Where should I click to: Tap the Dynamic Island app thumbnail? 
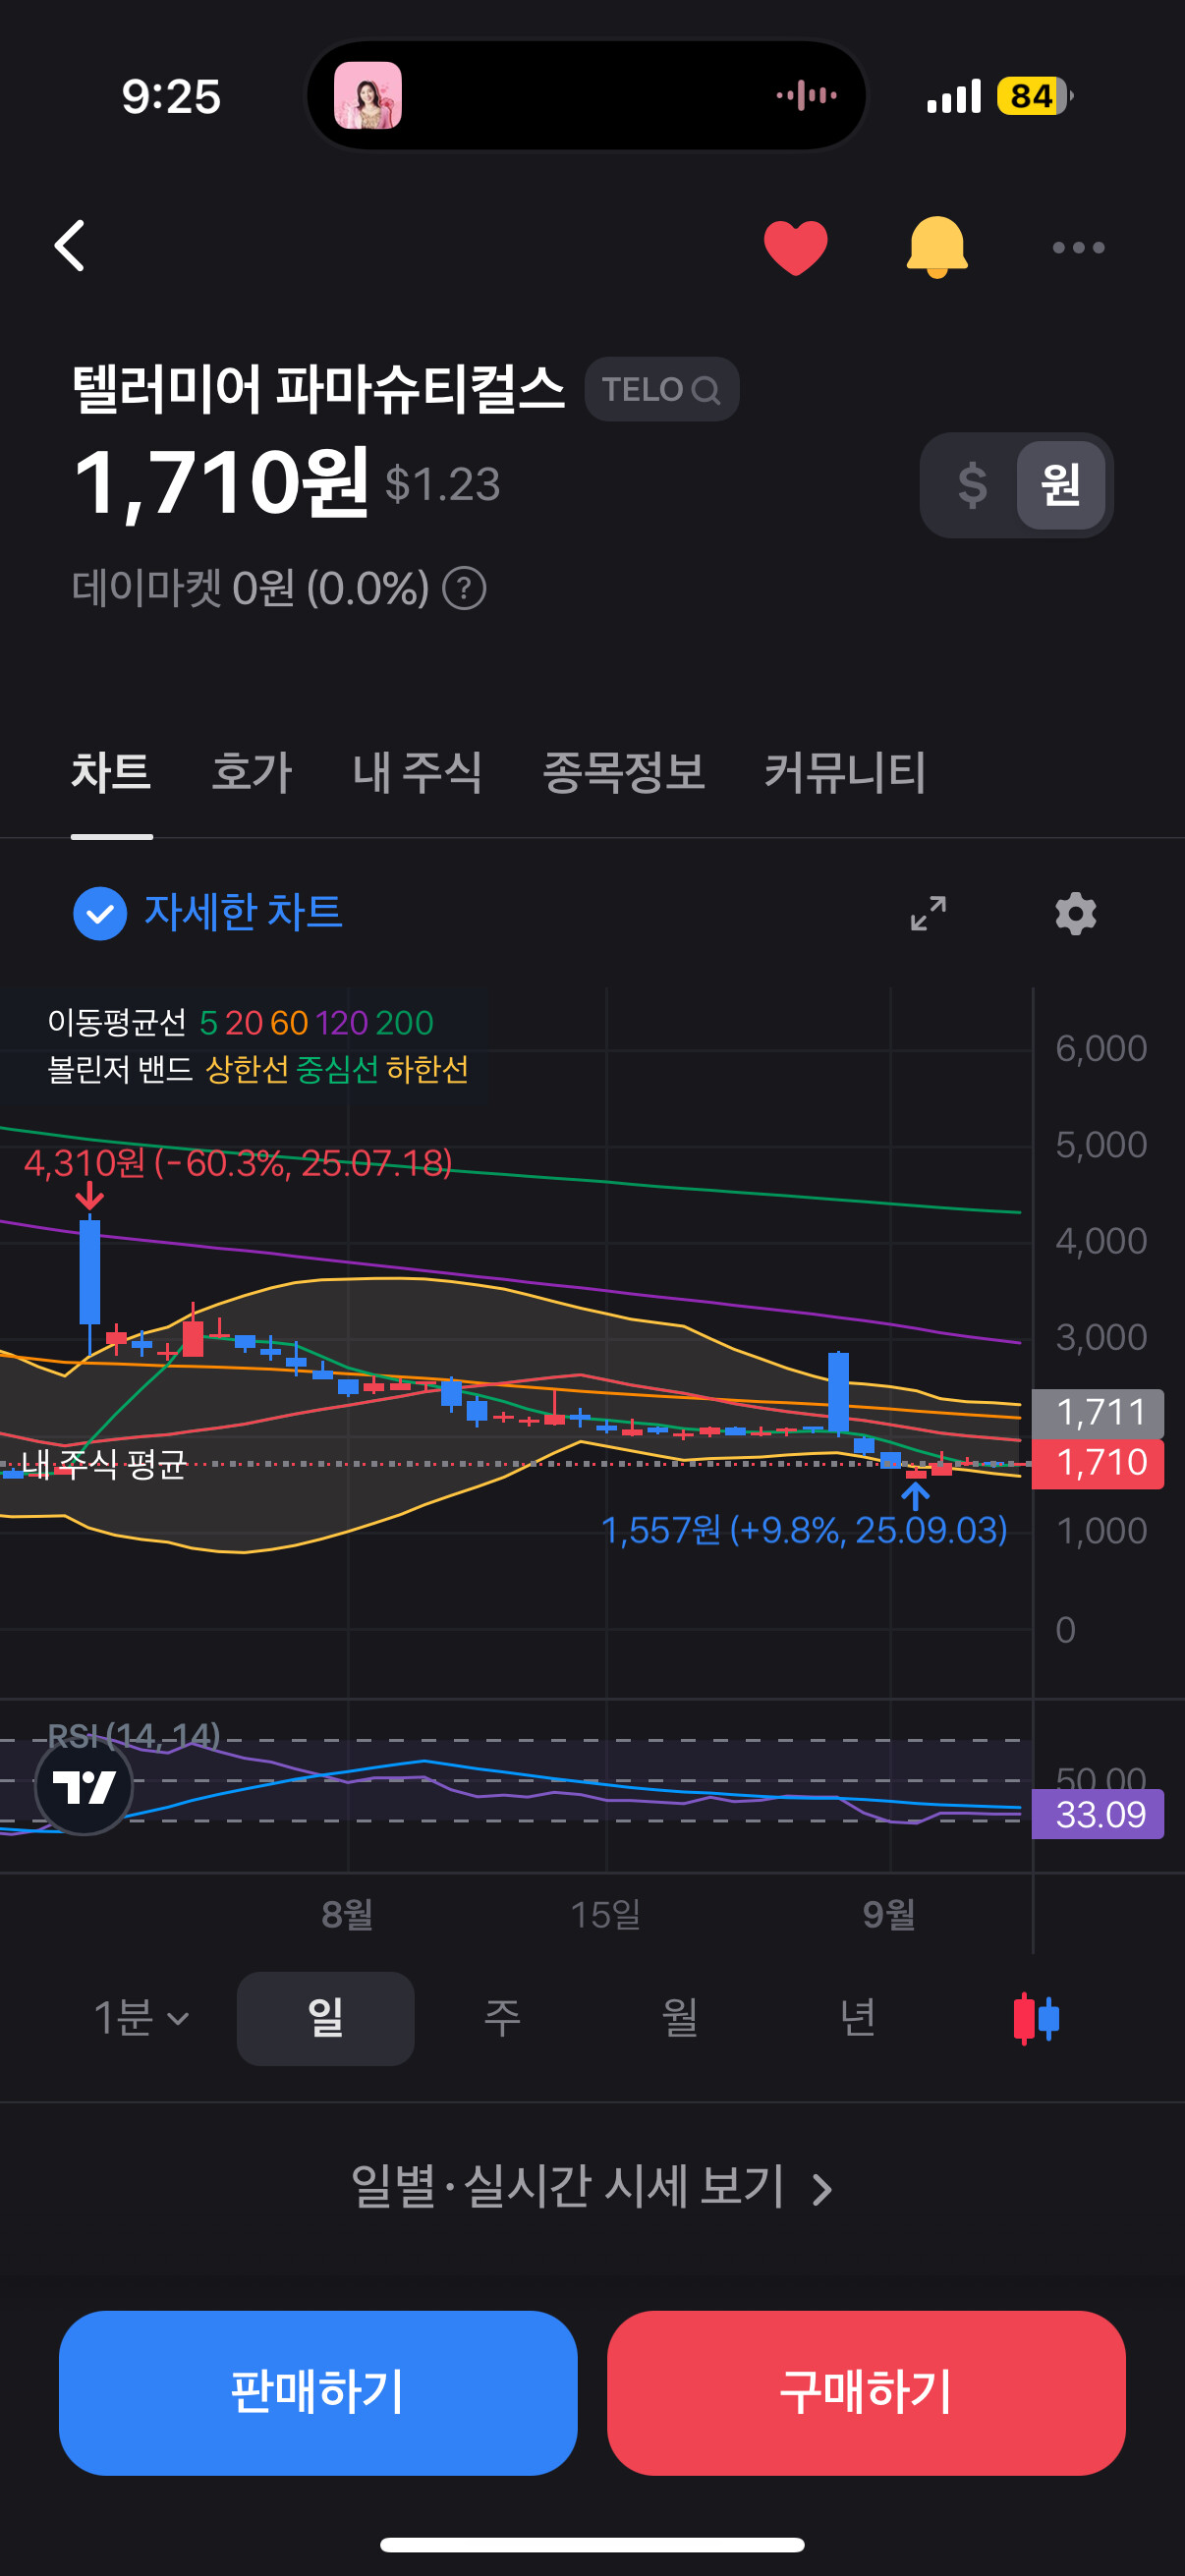367,95
